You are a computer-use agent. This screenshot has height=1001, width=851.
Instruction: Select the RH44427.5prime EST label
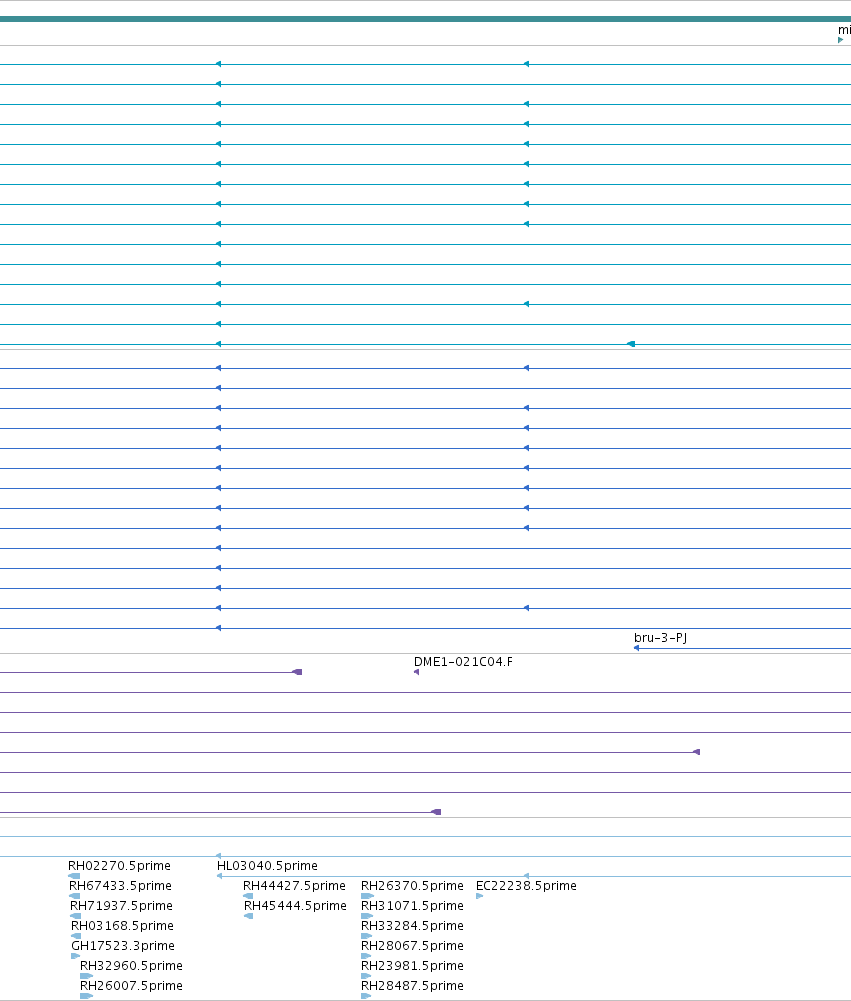(294, 885)
